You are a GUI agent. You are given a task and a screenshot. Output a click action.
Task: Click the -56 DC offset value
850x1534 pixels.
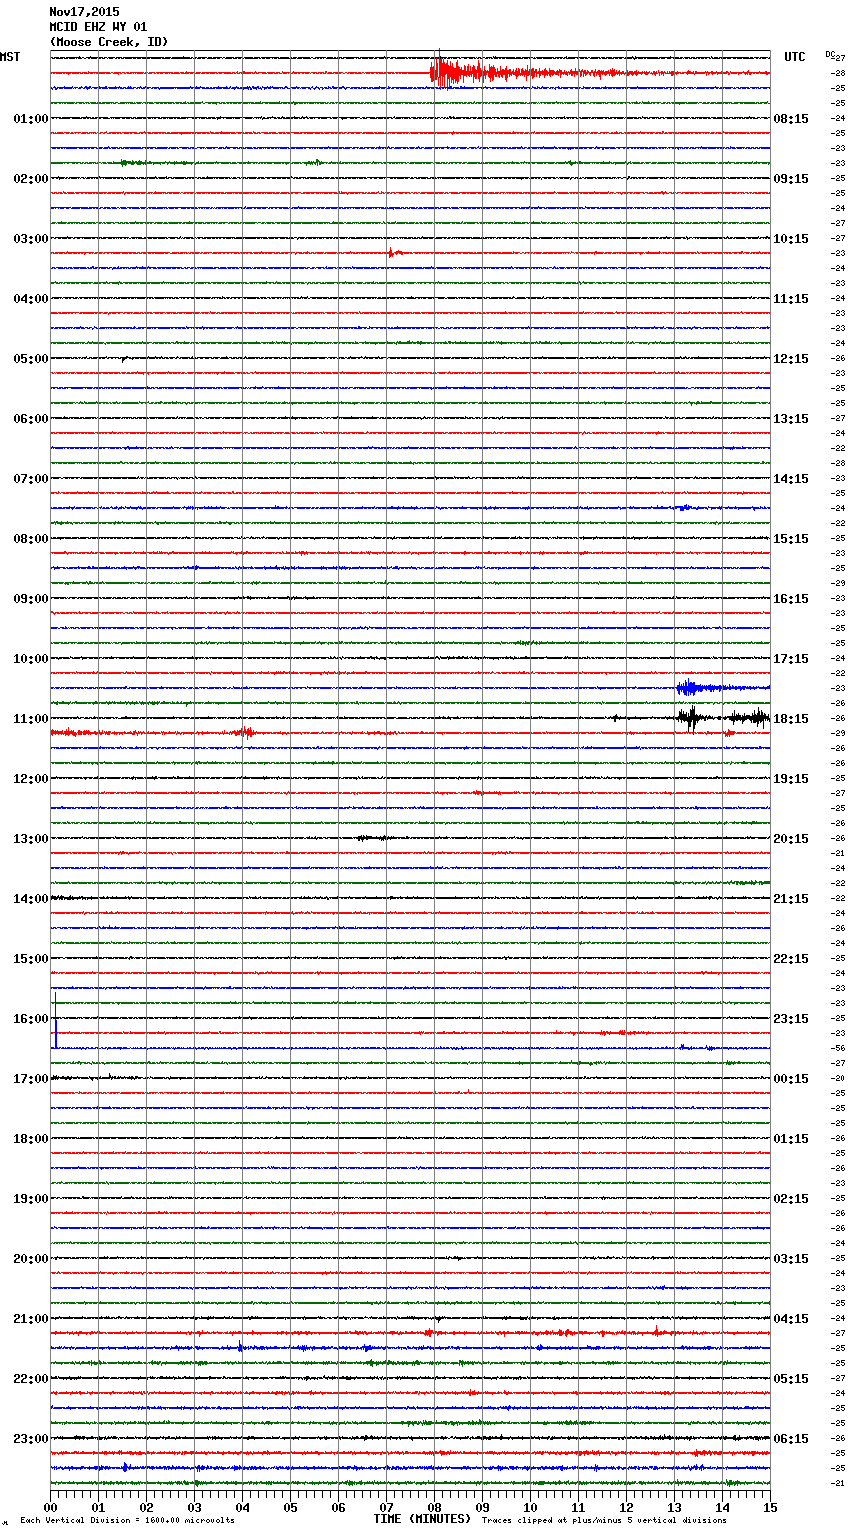838,1048
